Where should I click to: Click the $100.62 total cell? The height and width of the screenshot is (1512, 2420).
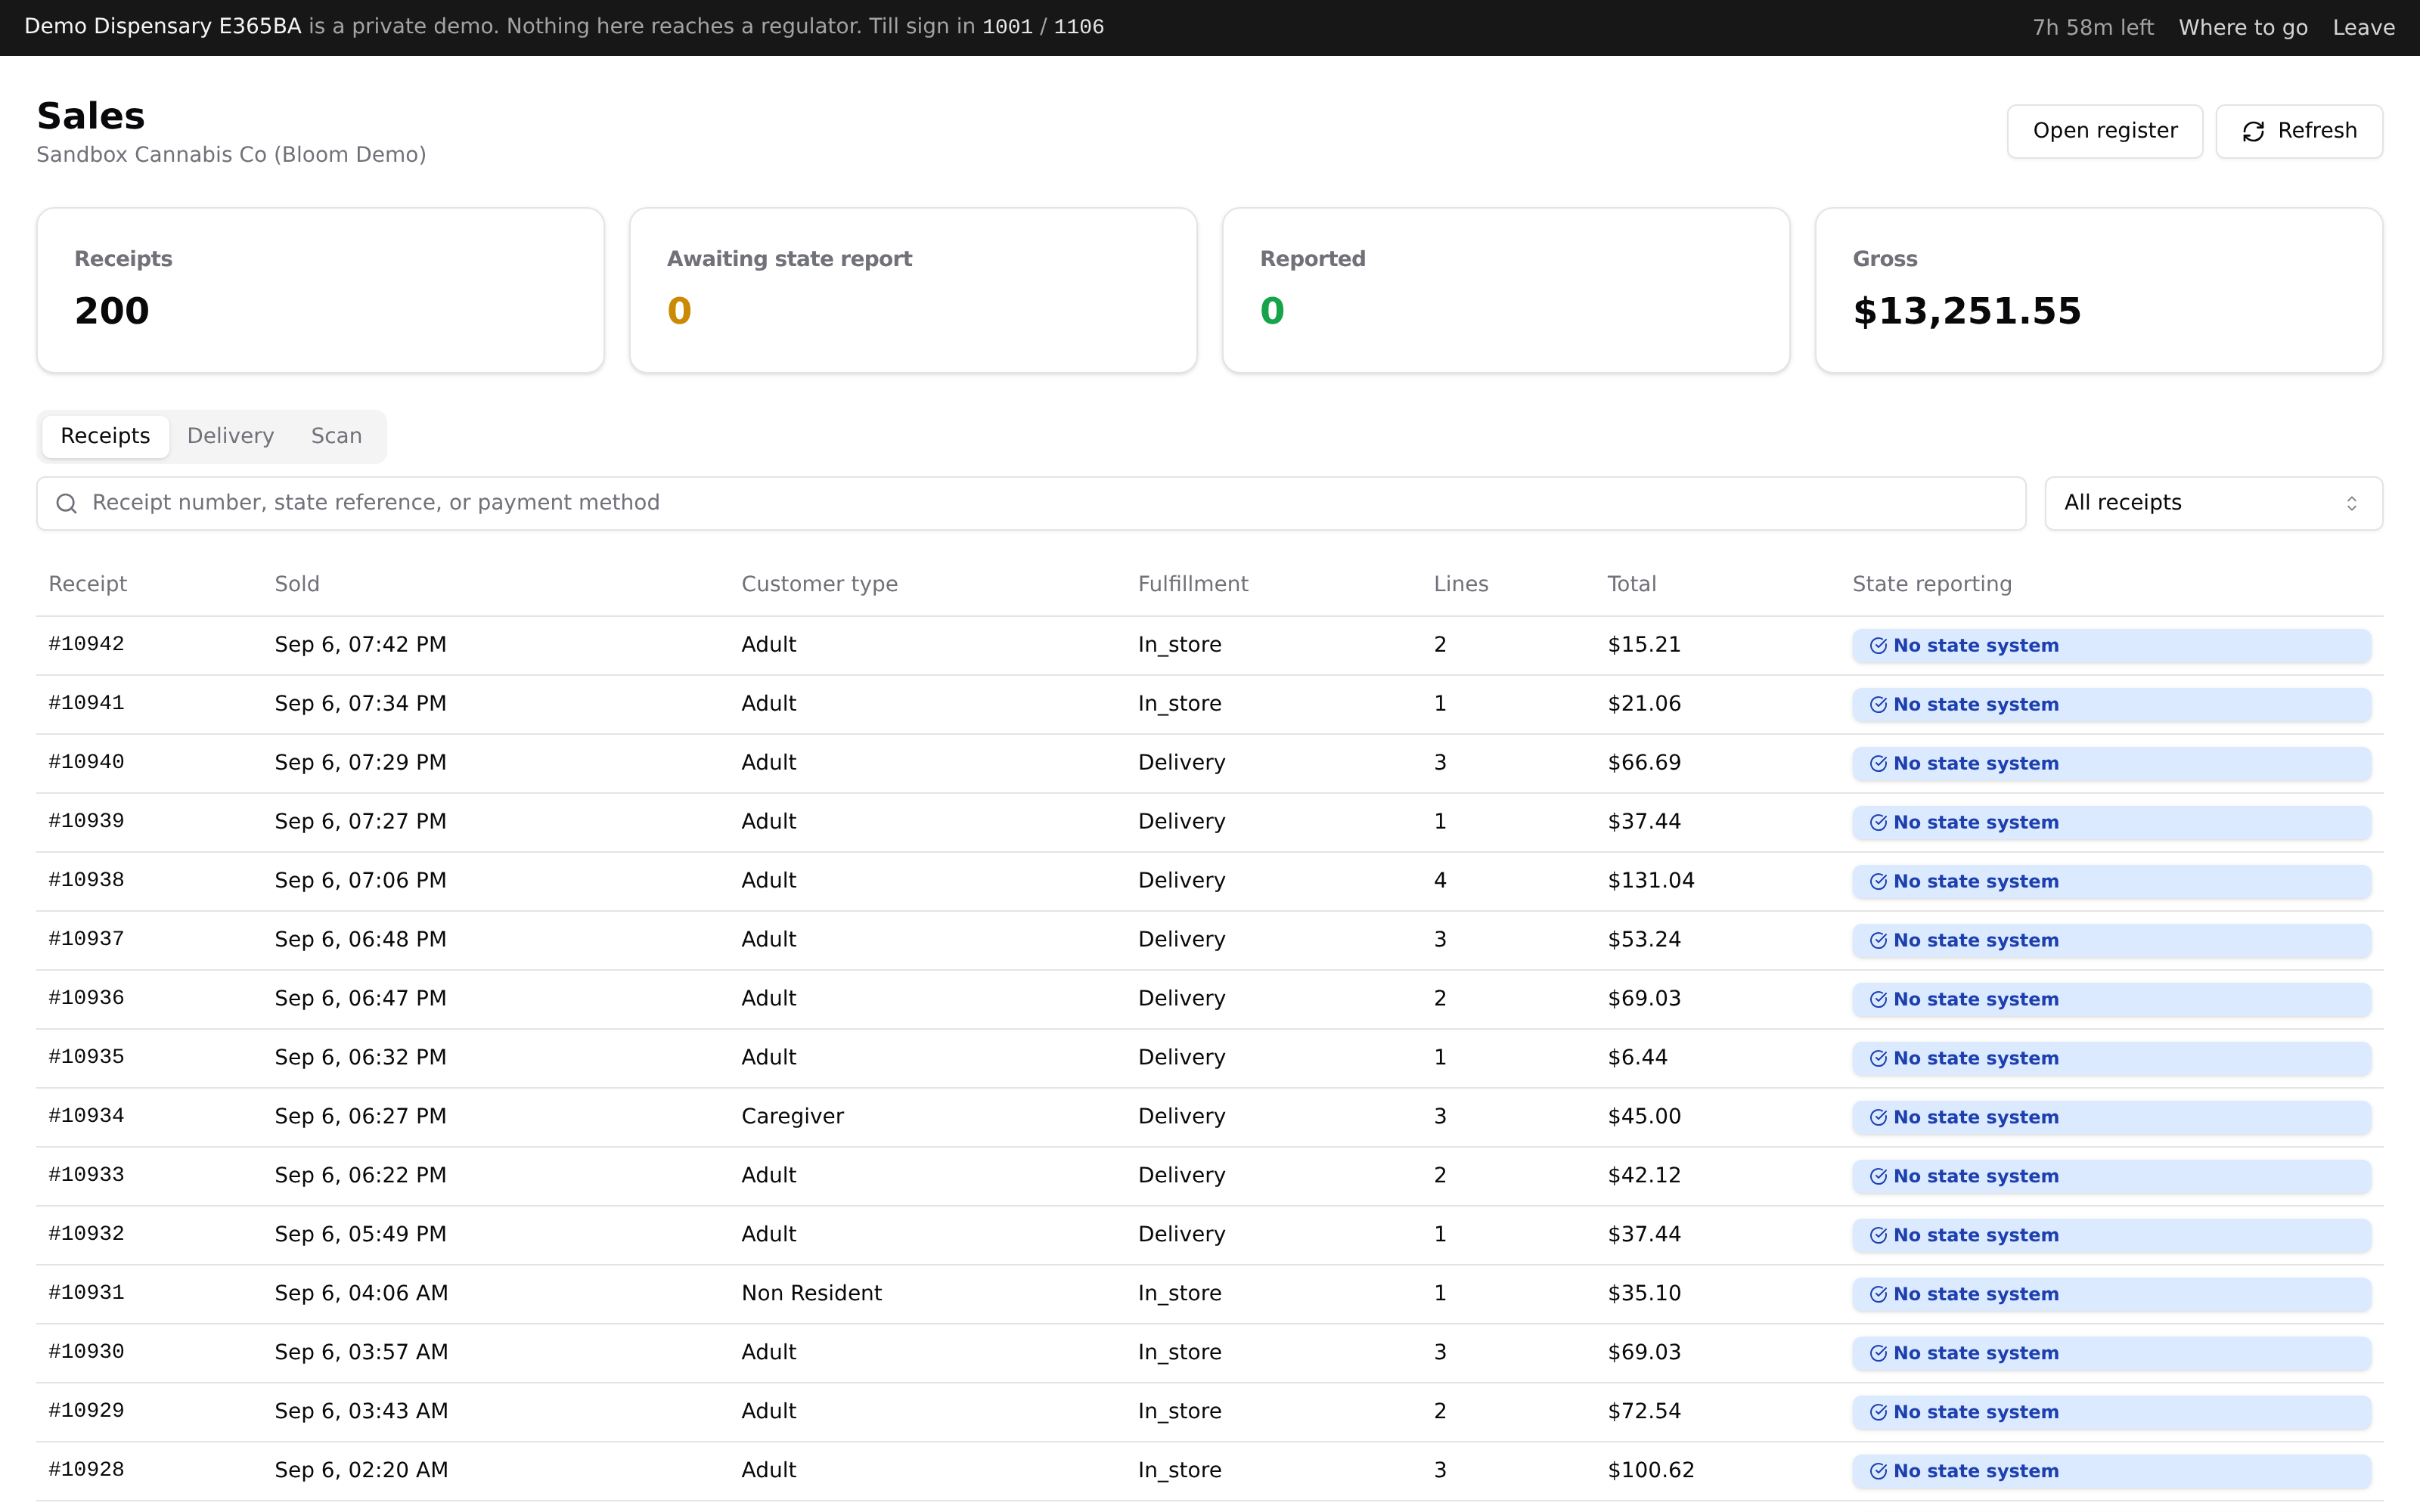click(1651, 1470)
